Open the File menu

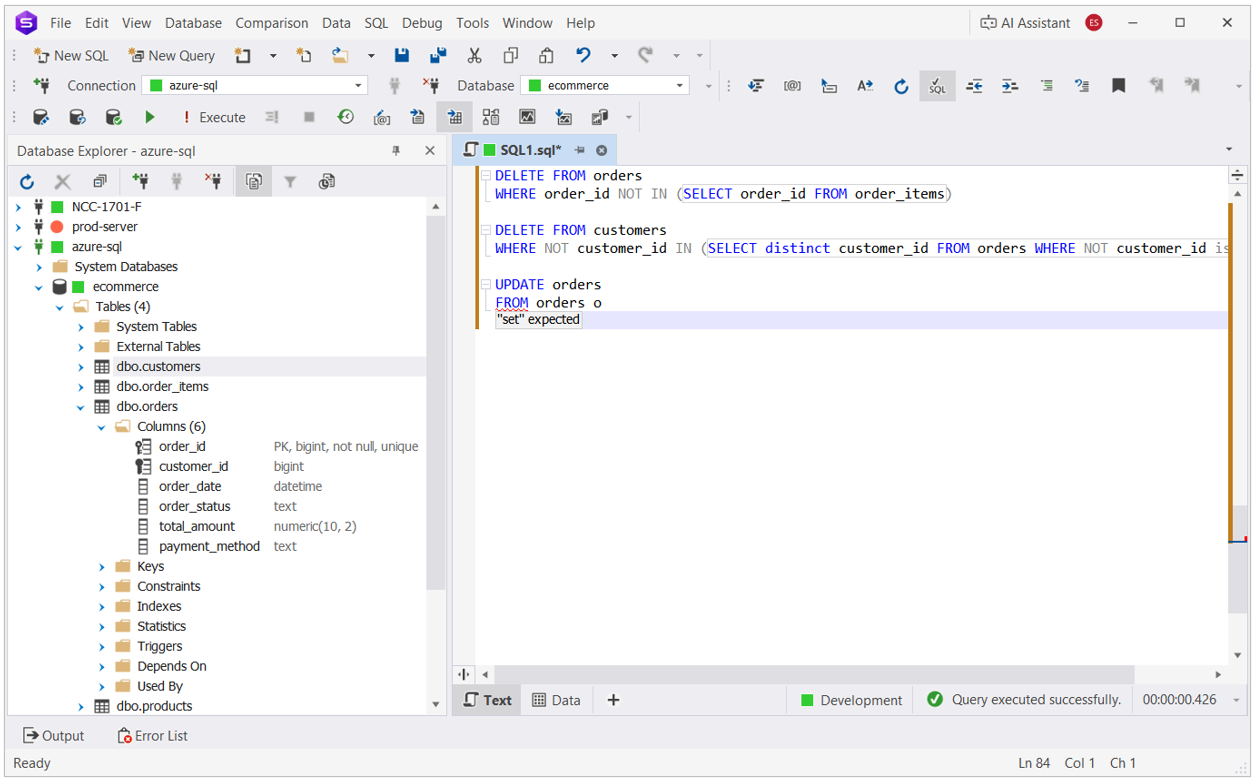pyautogui.click(x=60, y=23)
